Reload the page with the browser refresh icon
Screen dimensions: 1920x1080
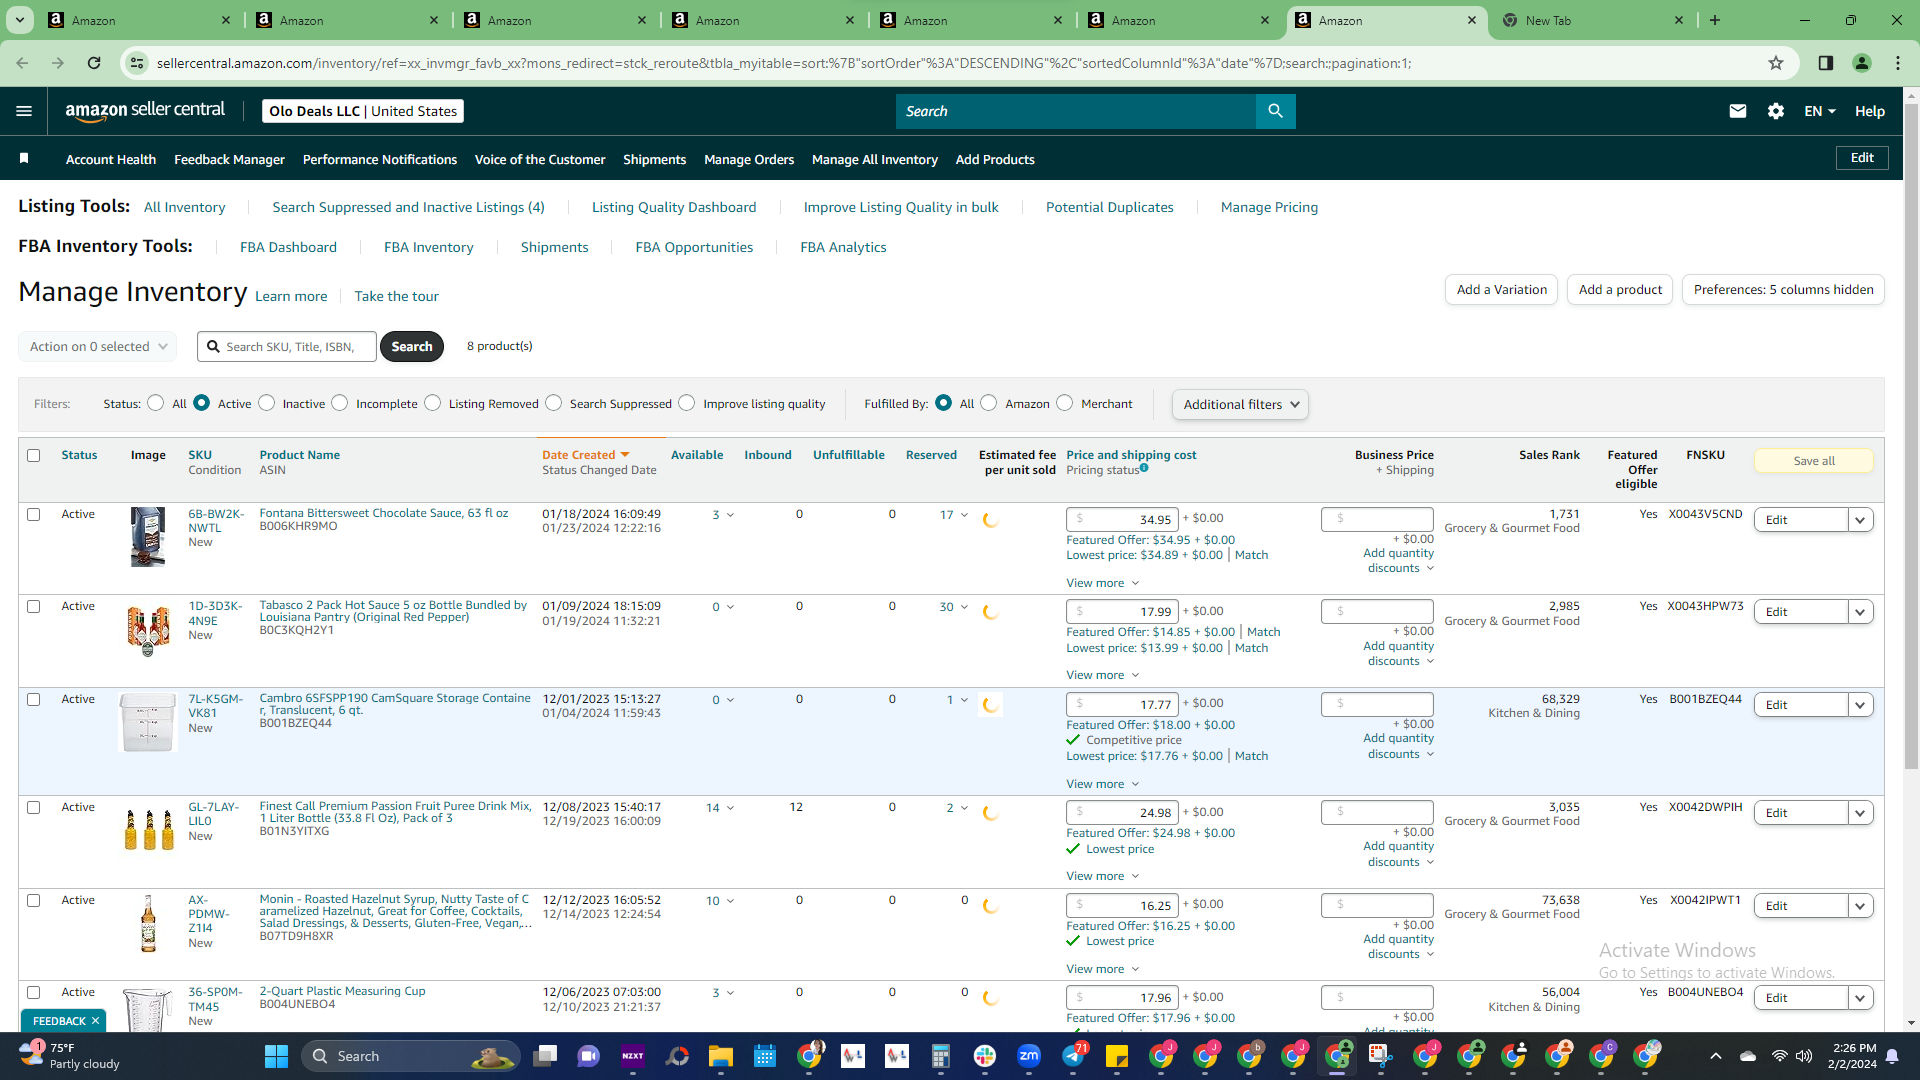pyautogui.click(x=94, y=63)
